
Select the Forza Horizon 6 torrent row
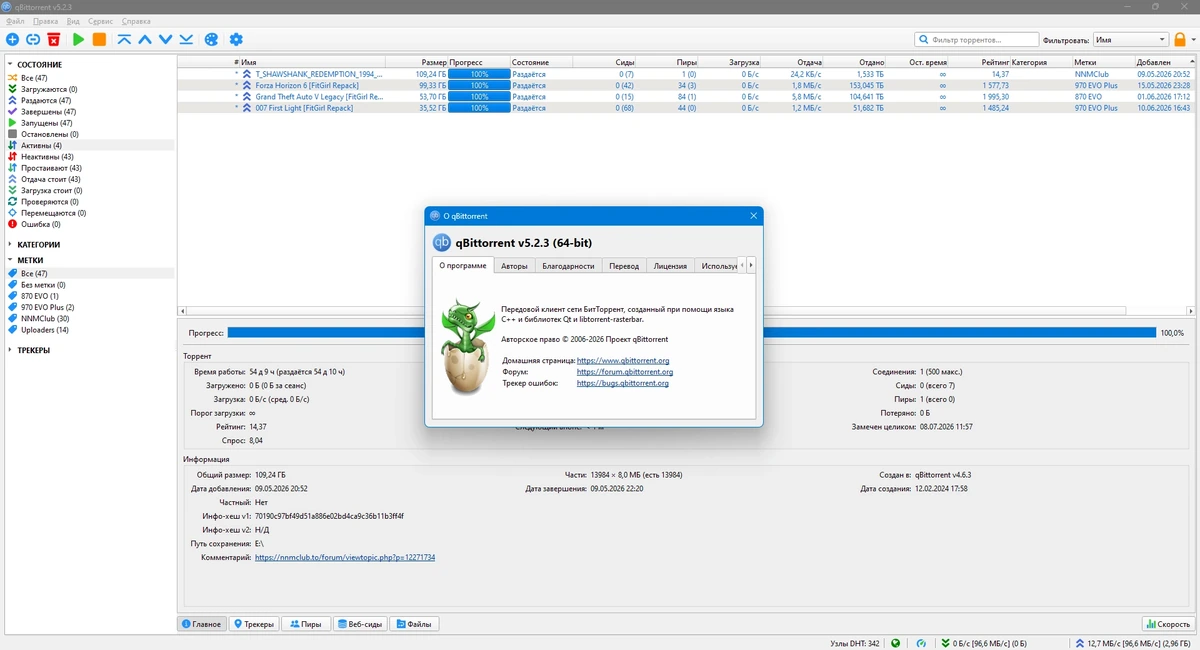coord(685,85)
